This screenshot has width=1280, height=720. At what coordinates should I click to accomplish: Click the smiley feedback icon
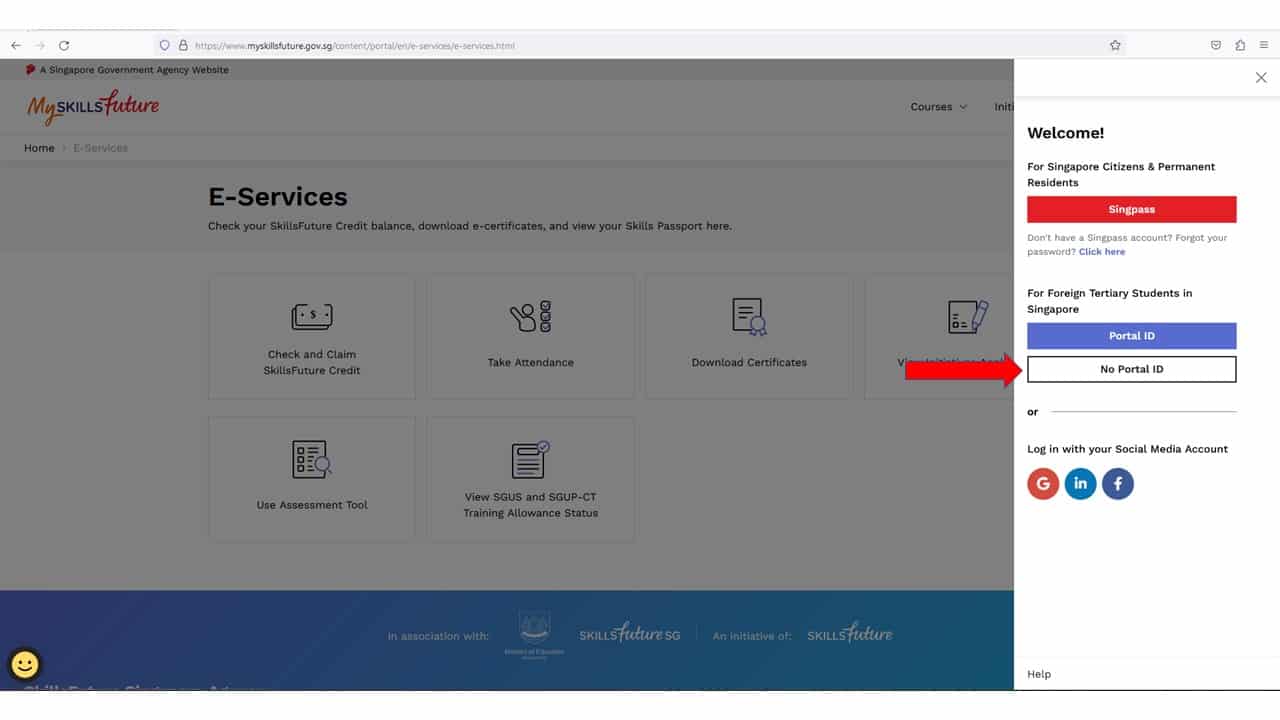click(x=25, y=664)
